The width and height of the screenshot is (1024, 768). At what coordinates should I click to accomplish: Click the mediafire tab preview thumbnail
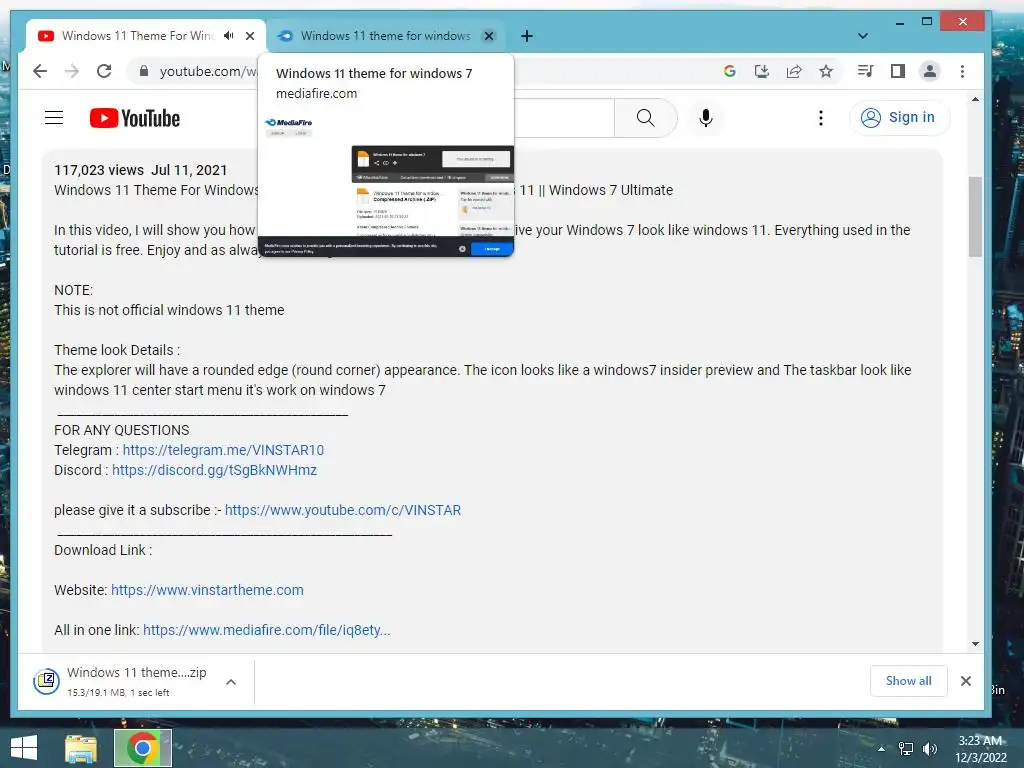coord(387,185)
